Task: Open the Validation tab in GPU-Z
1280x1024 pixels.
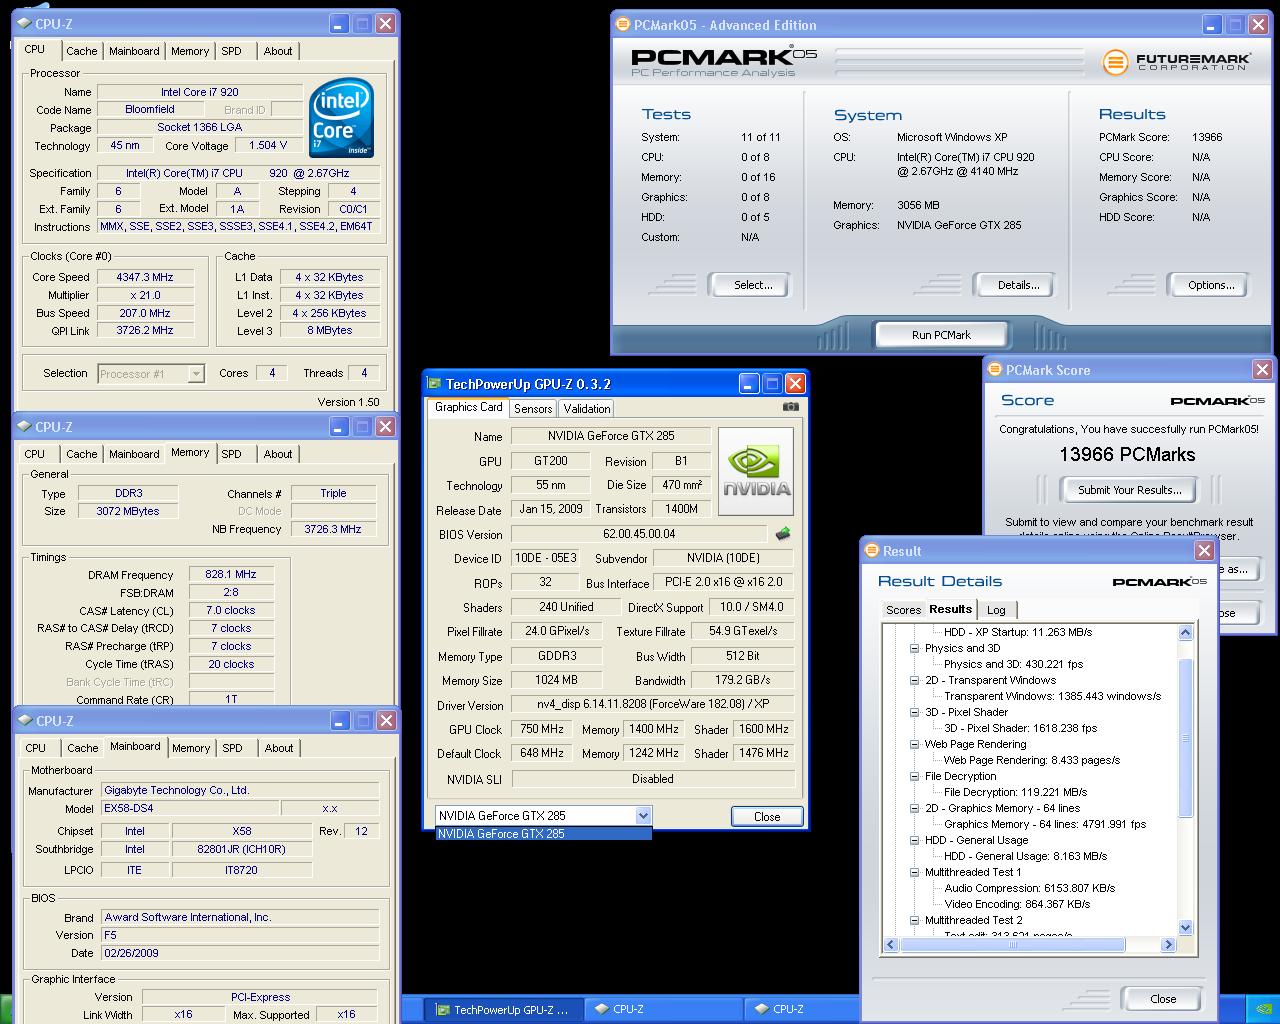Action: click(586, 409)
